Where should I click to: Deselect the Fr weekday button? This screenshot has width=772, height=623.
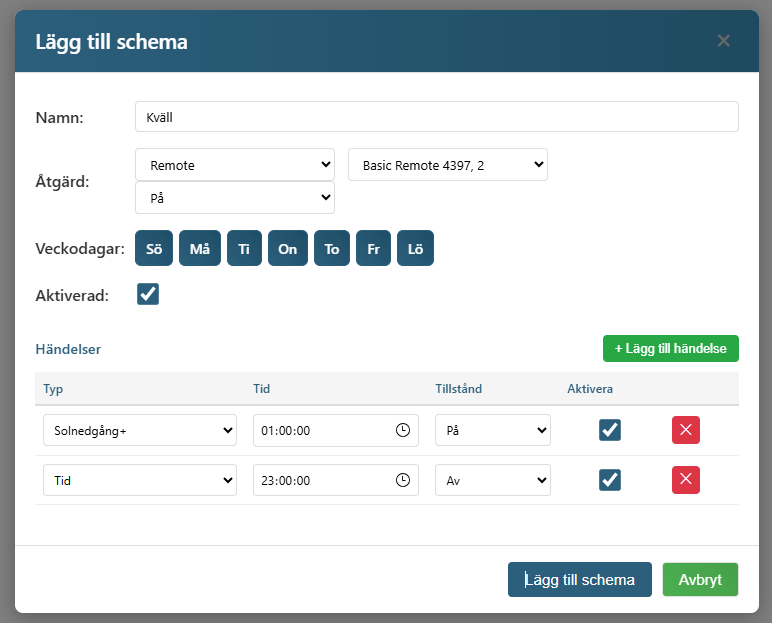[x=373, y=249]
